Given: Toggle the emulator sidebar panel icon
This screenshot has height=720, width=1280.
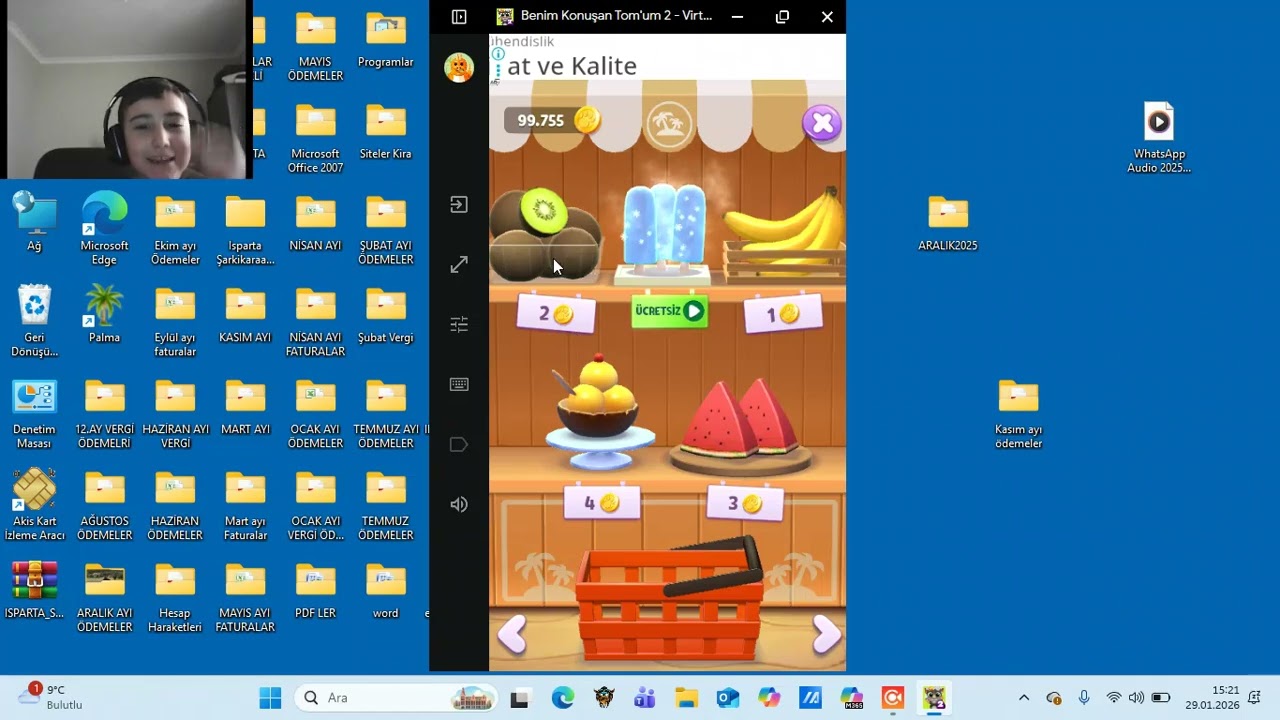Looking at the screenshot, I should tap(459, 17).
